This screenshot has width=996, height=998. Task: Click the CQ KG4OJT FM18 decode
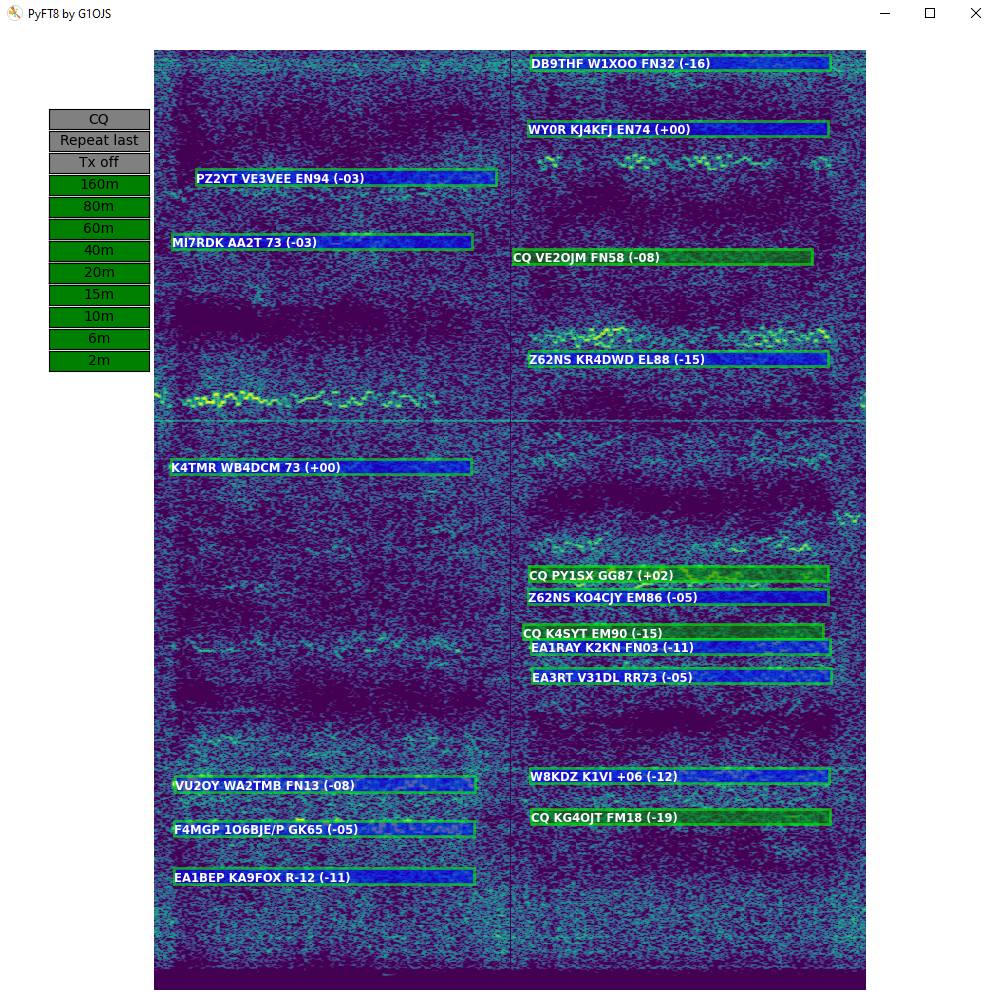(680, 816)
